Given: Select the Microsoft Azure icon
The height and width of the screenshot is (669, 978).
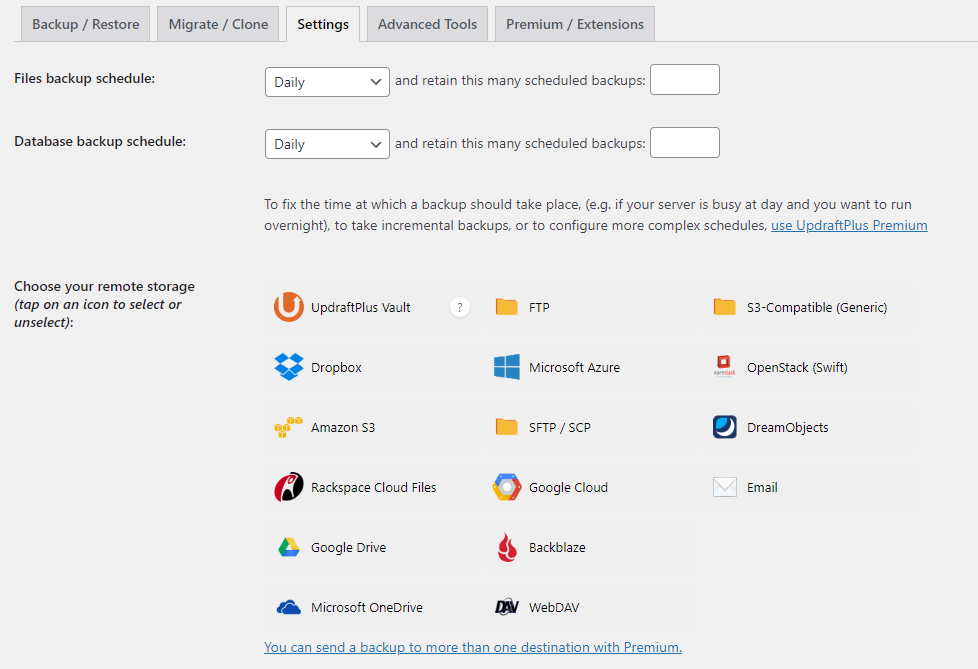Looking at the screenshot, I should click(x=506, y=367).
